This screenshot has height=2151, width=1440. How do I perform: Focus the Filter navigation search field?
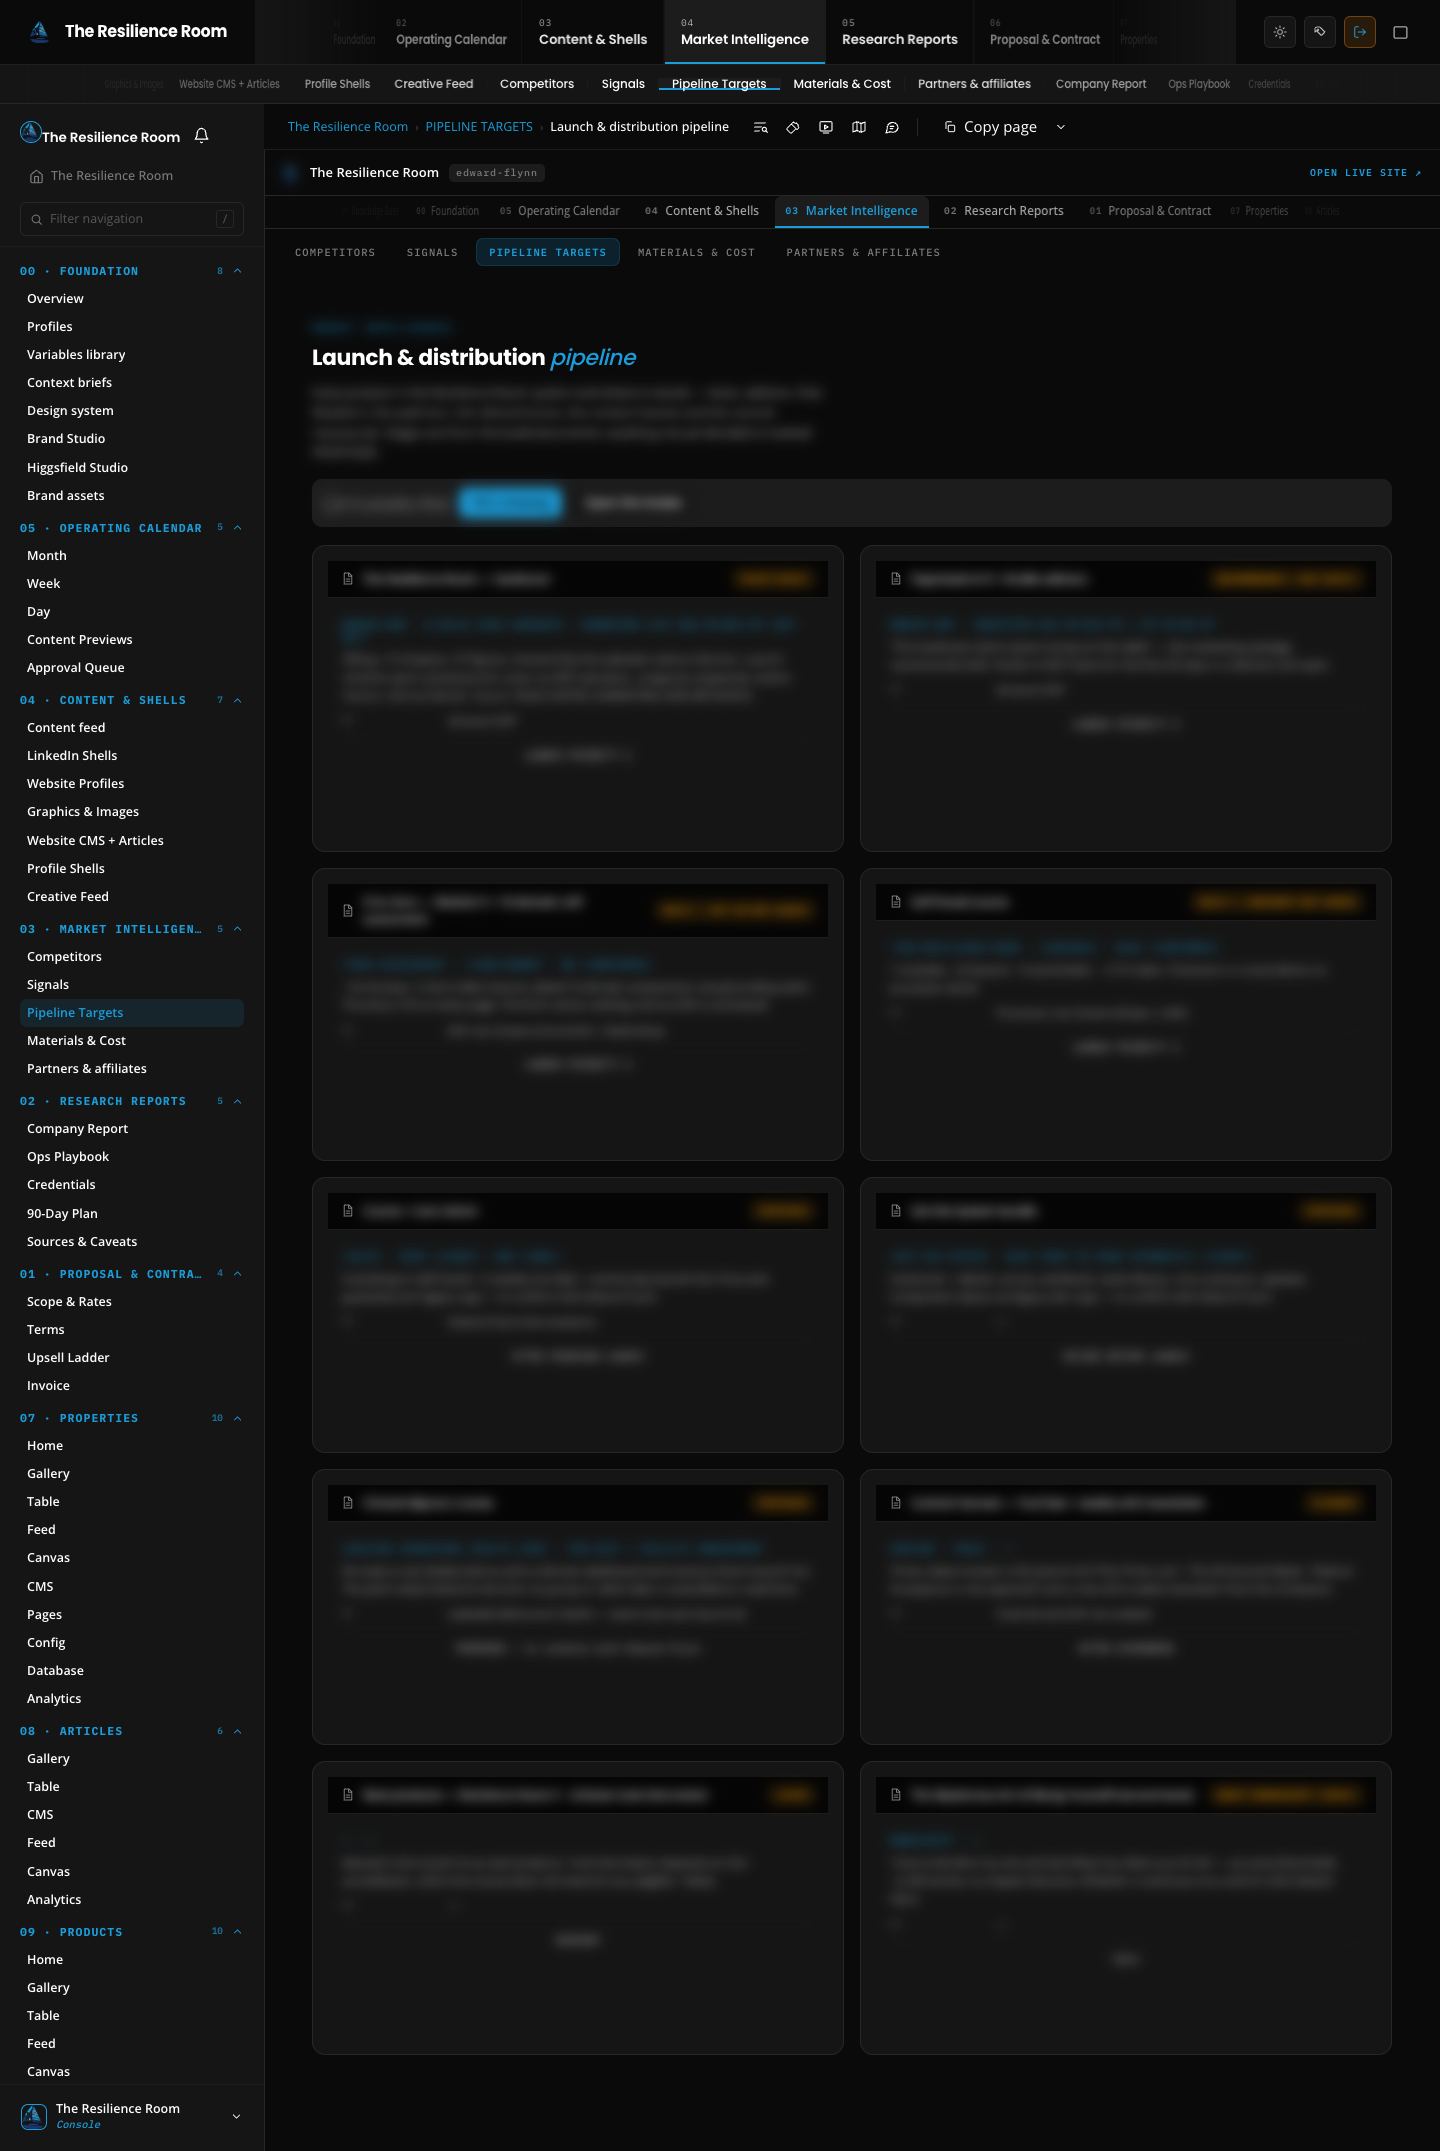[x=132, y=219]
